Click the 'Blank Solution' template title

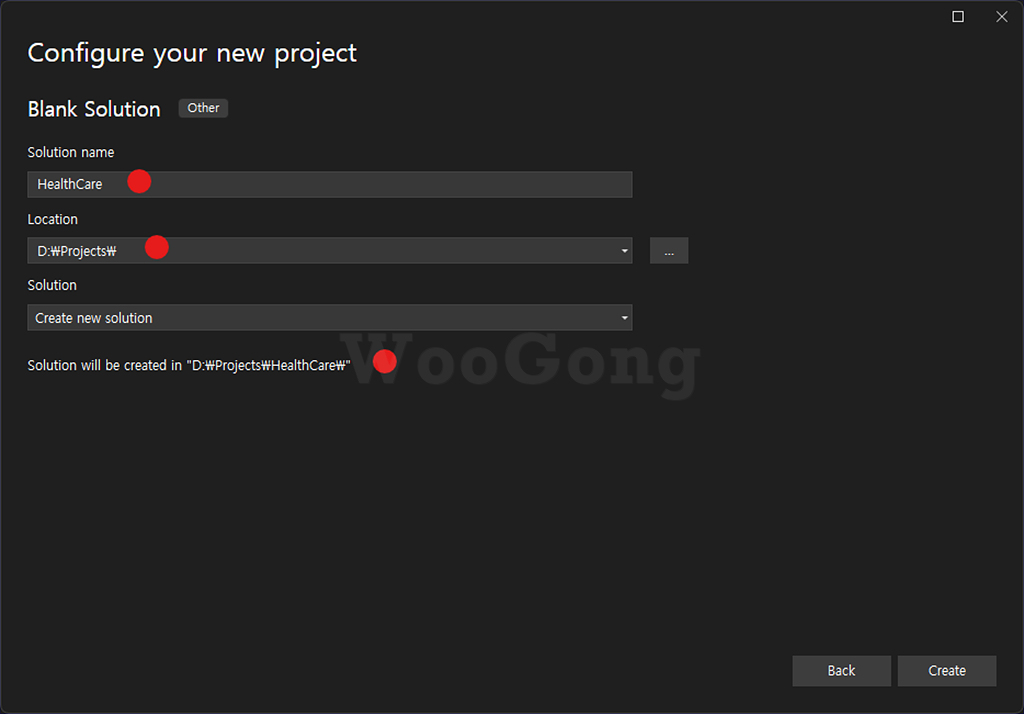click(94, 109)
